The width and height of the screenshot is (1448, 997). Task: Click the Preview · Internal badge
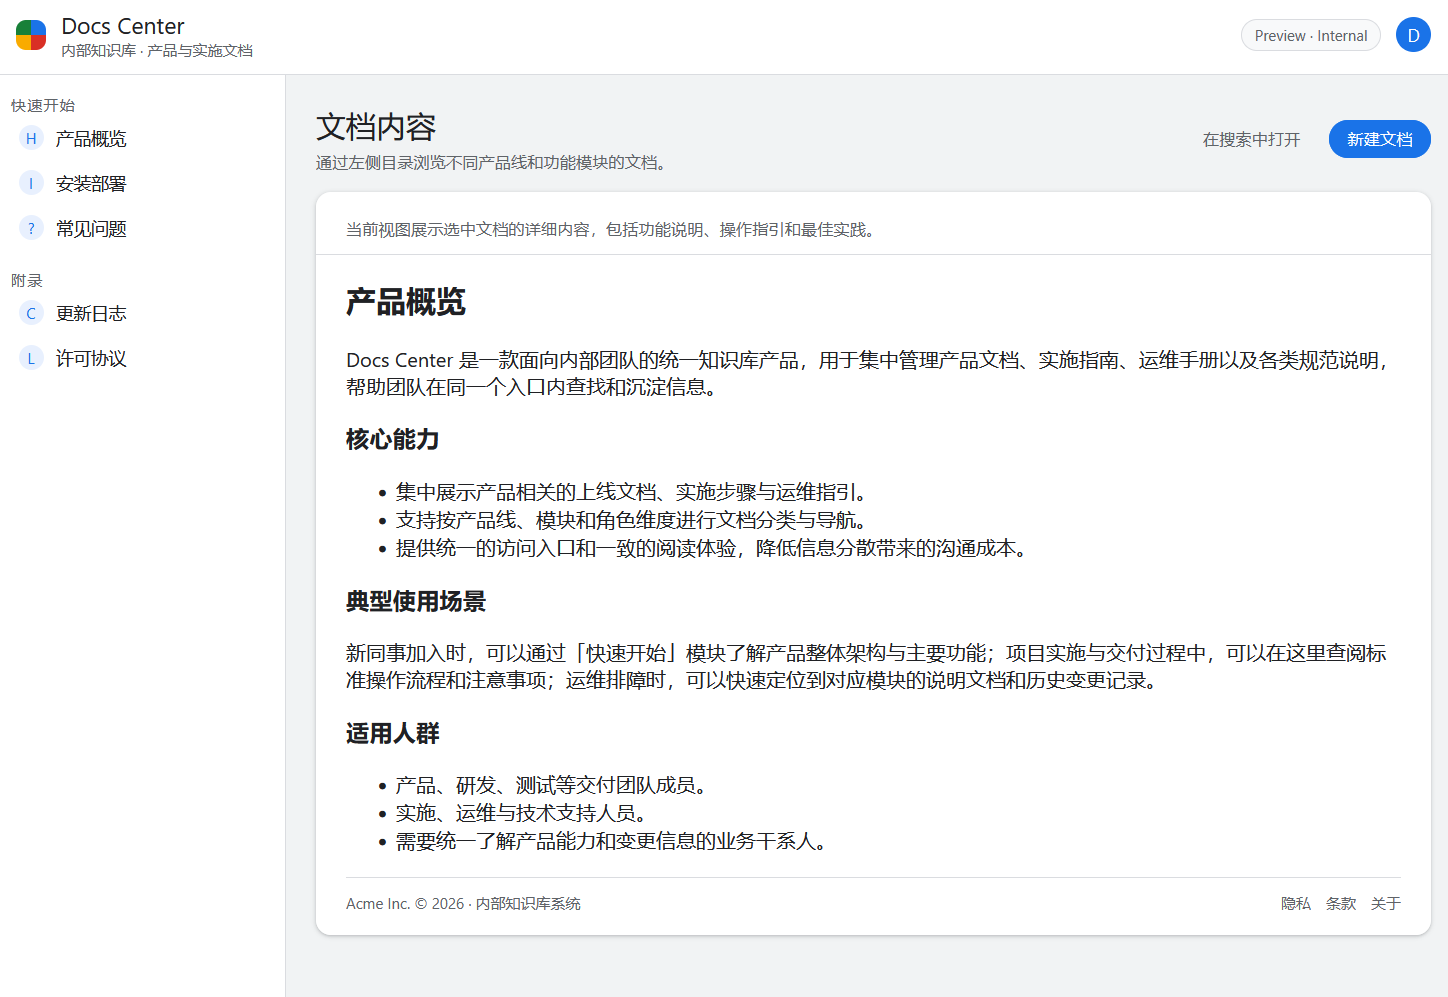click(1310, 35)
